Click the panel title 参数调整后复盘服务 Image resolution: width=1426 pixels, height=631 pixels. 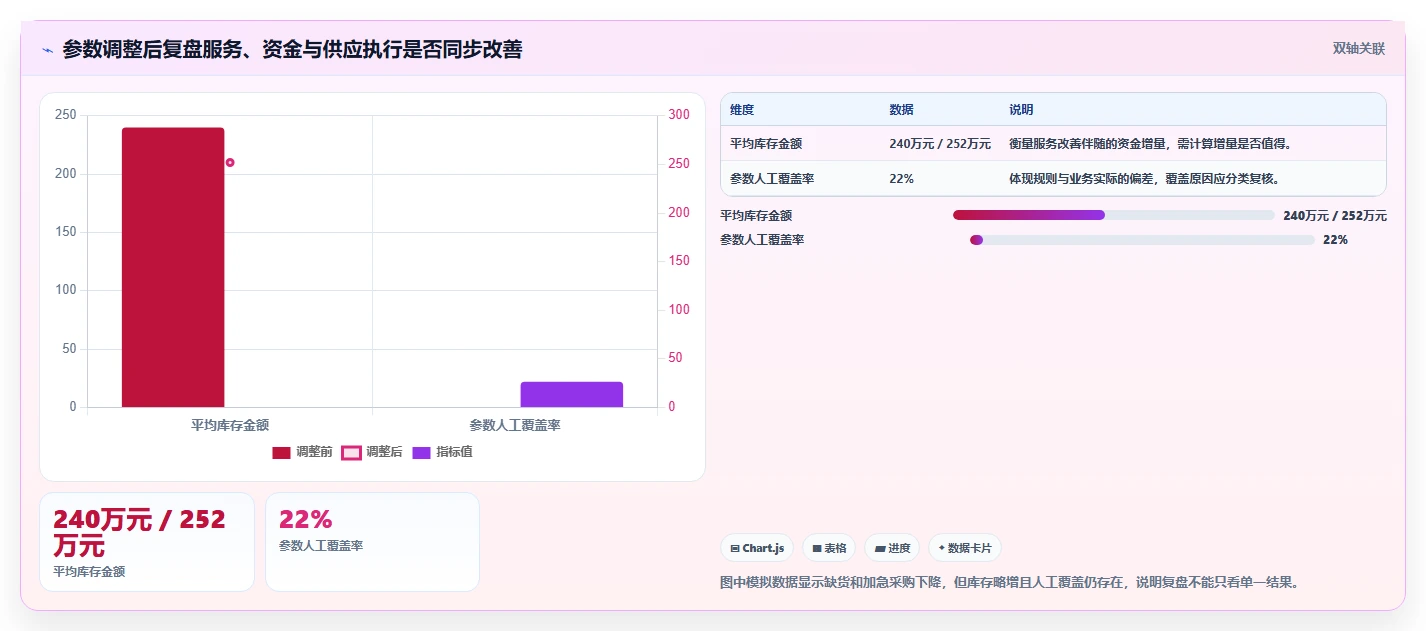pos(292,49)
